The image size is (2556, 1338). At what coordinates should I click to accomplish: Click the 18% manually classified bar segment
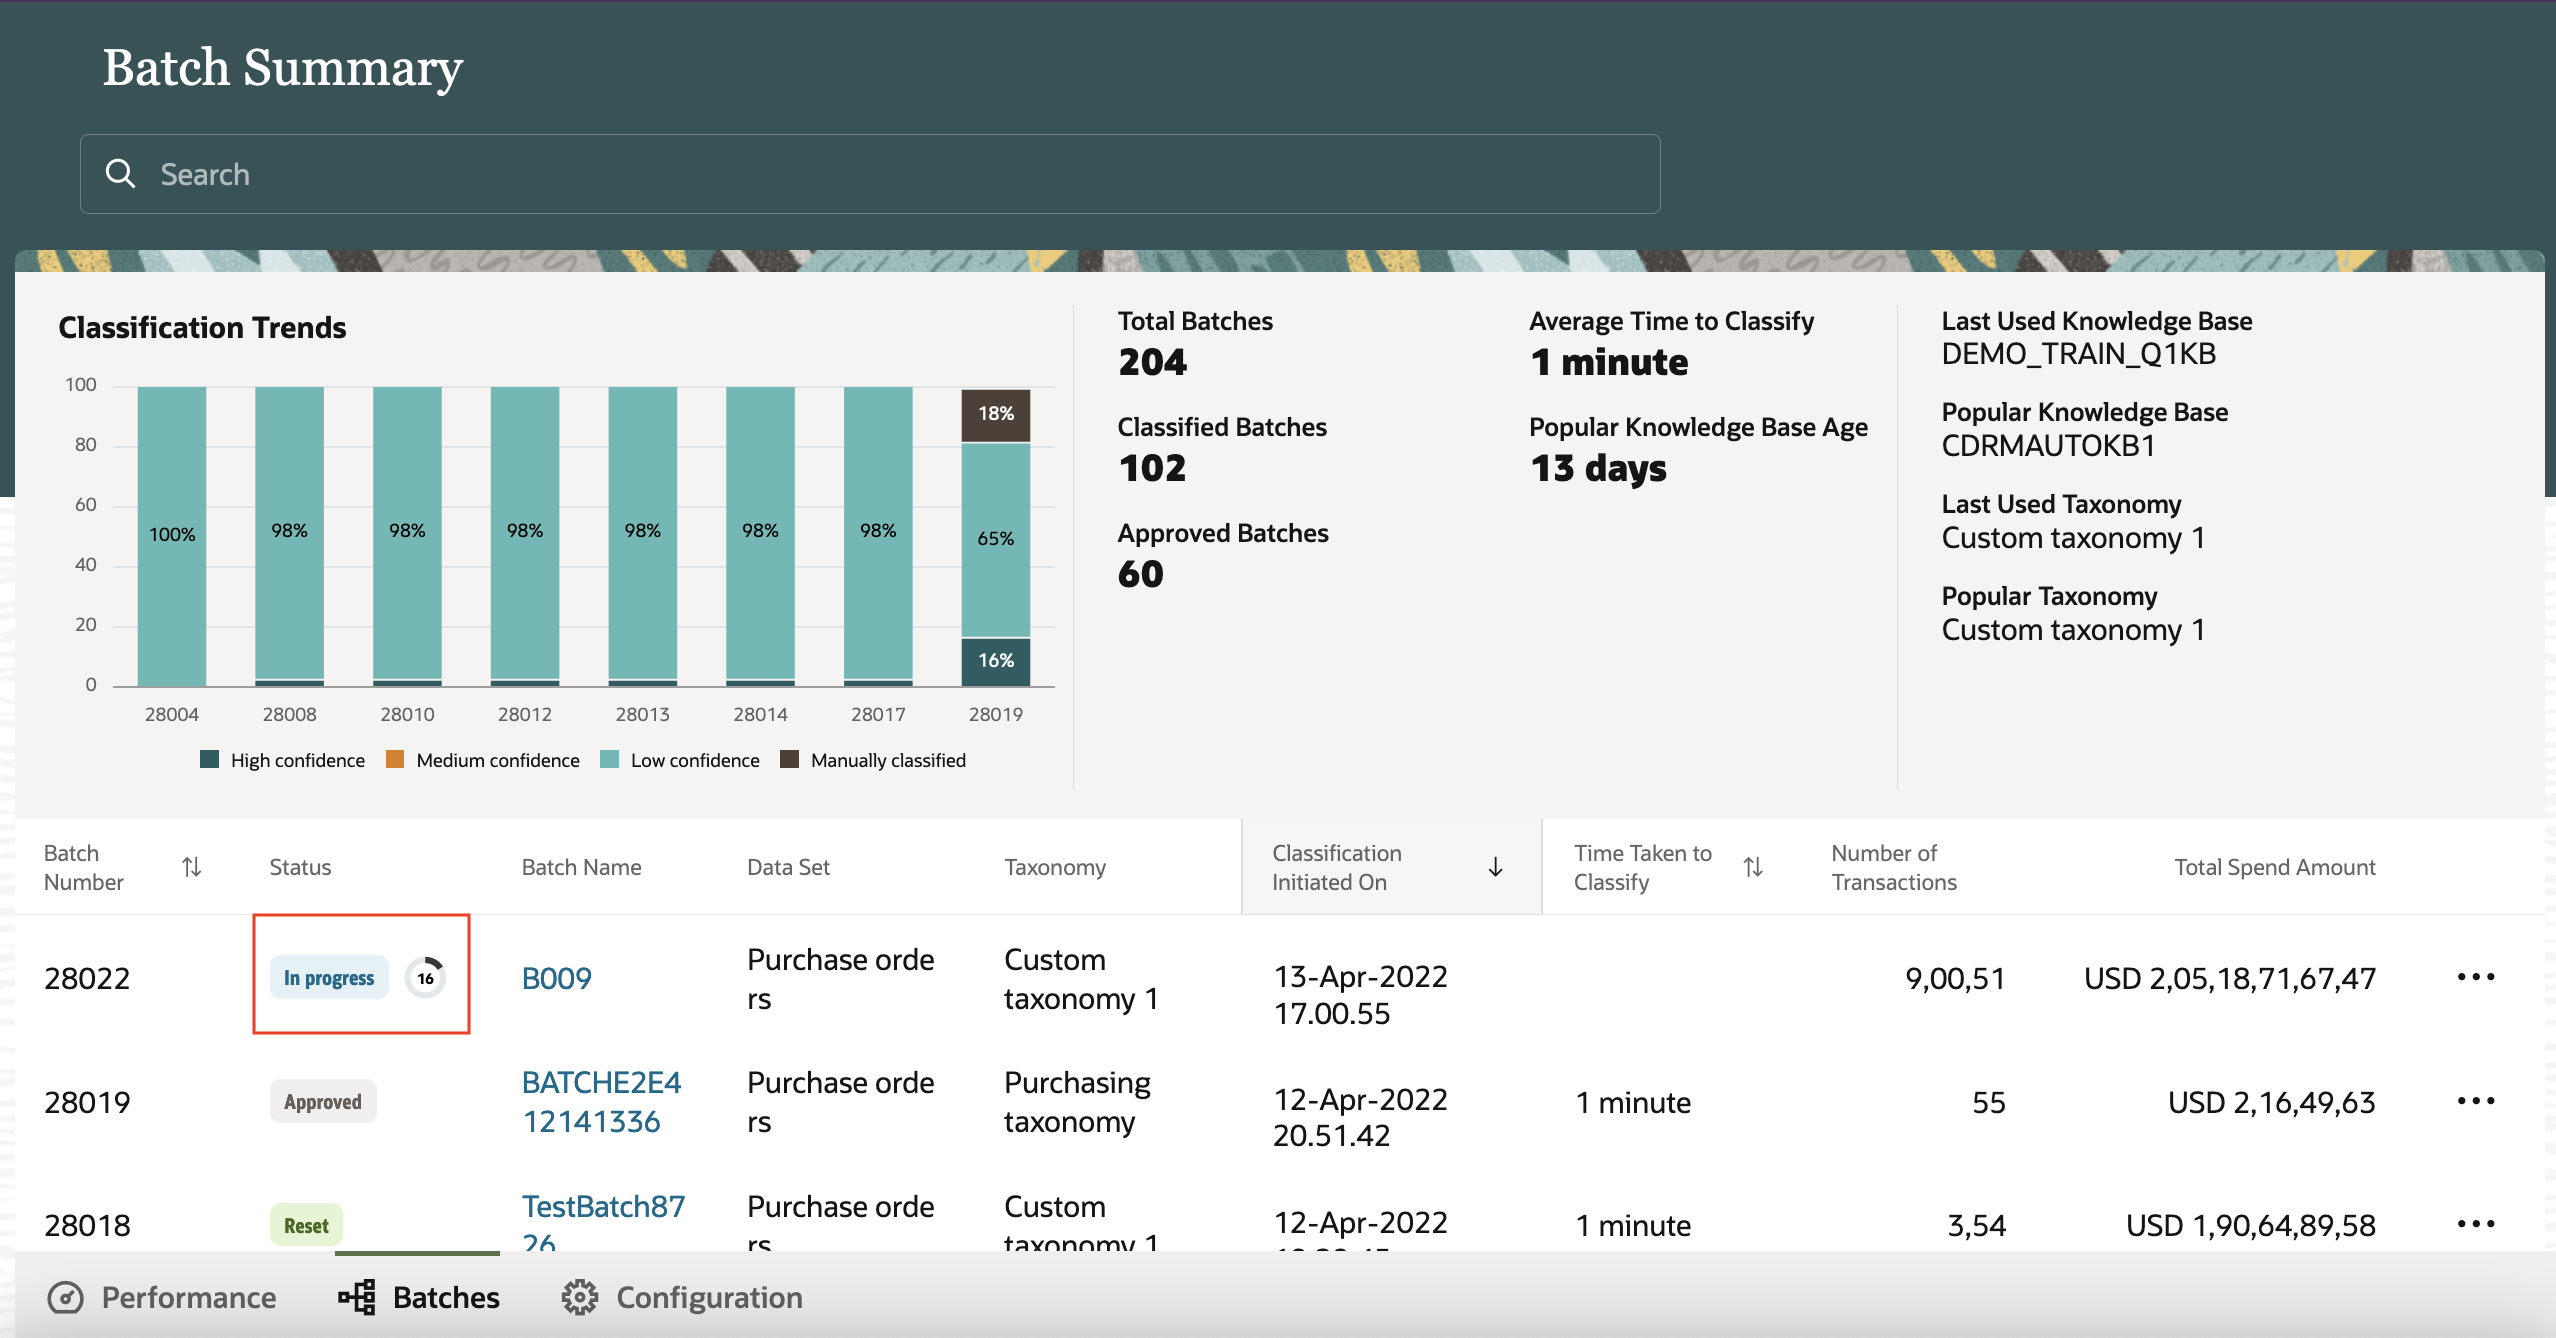tap(995, 414)
